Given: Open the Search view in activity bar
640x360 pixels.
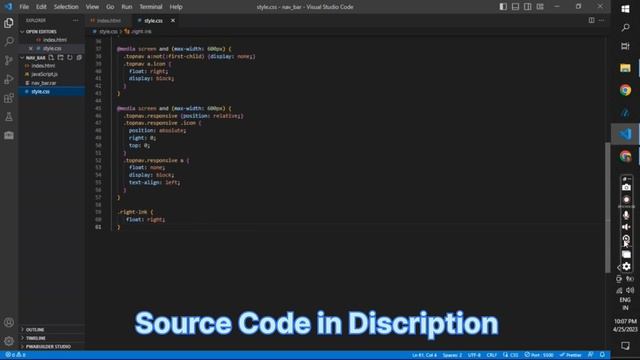Looking at the screenshot, I should [x=9, y=41].
